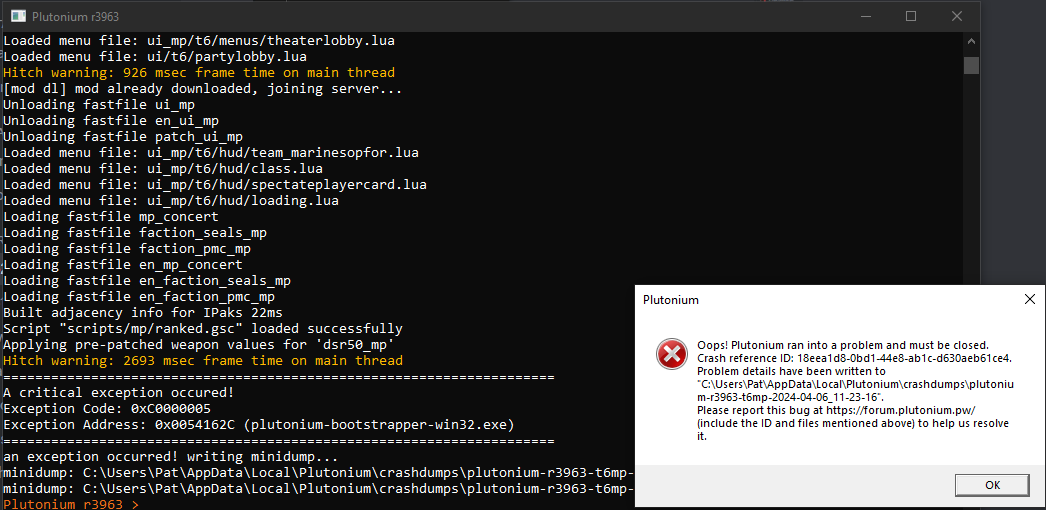Close the Plutonium error dialog with X
1046x510 pixels.
pos(1029,299)
